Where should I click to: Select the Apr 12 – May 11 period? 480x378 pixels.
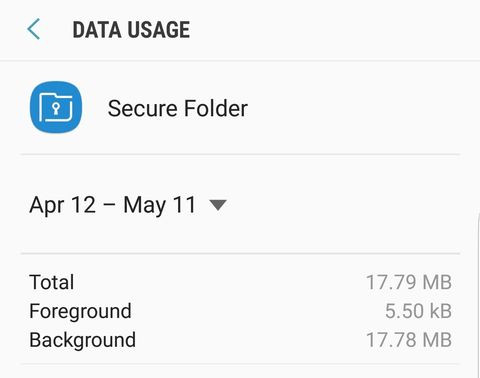128,205
